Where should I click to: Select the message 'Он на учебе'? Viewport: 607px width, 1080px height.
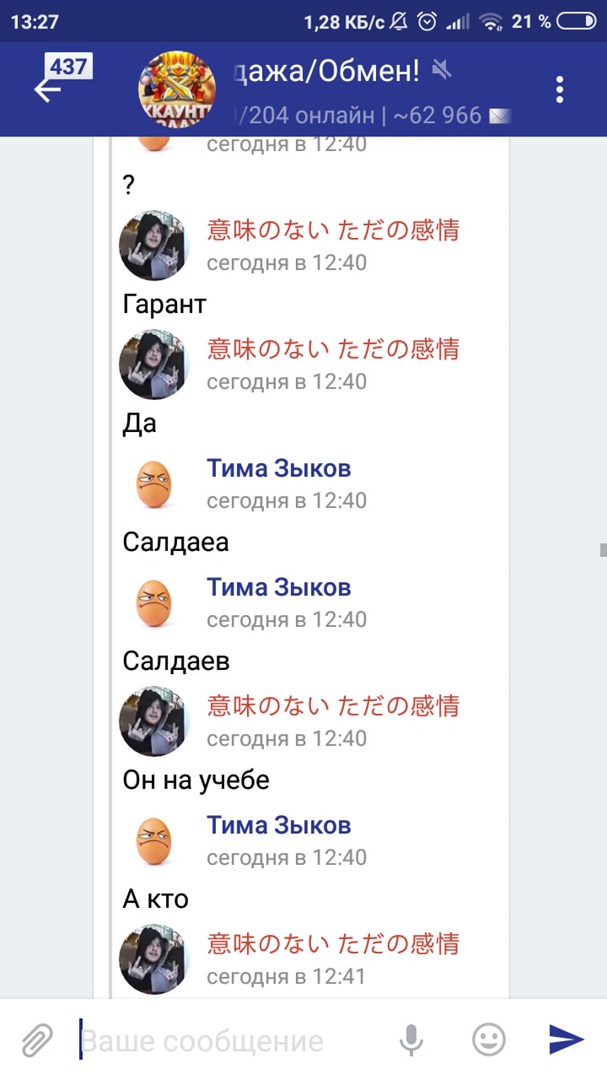tap(196, 780)
